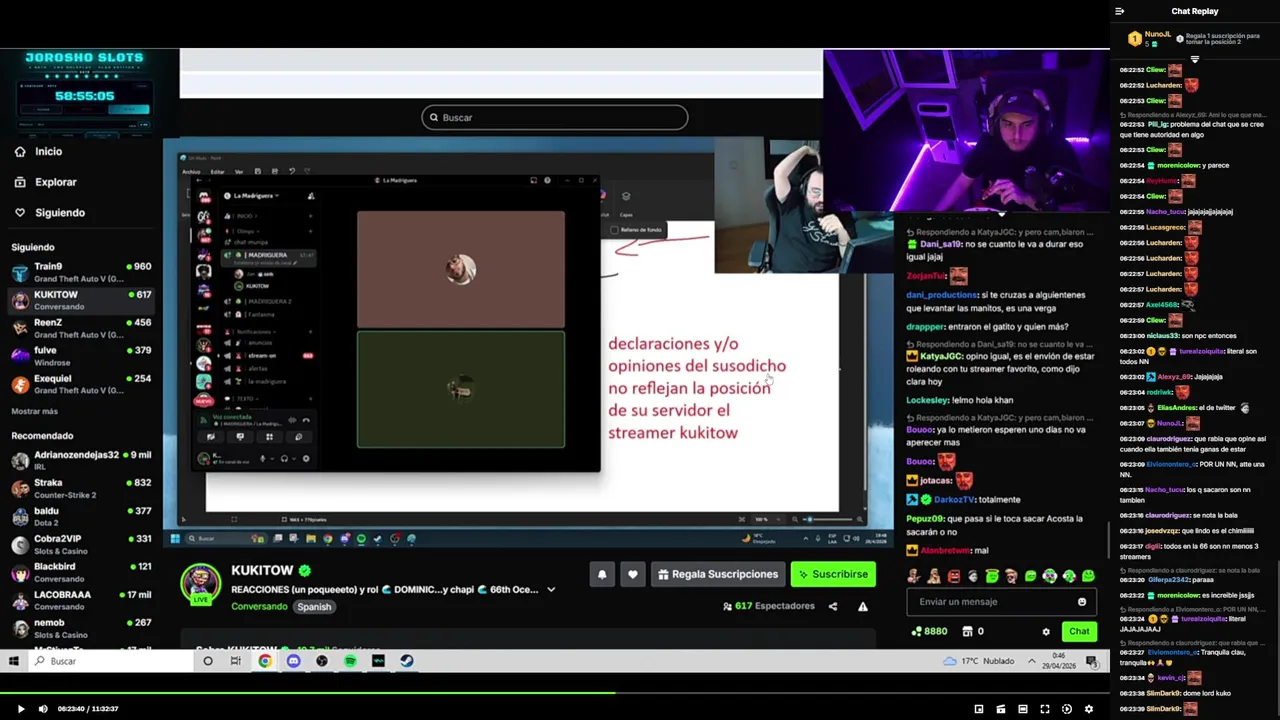Open taskbar notification center icon
The width and height of the screenshot is (1280, 720).
[x=1091, y=661]
